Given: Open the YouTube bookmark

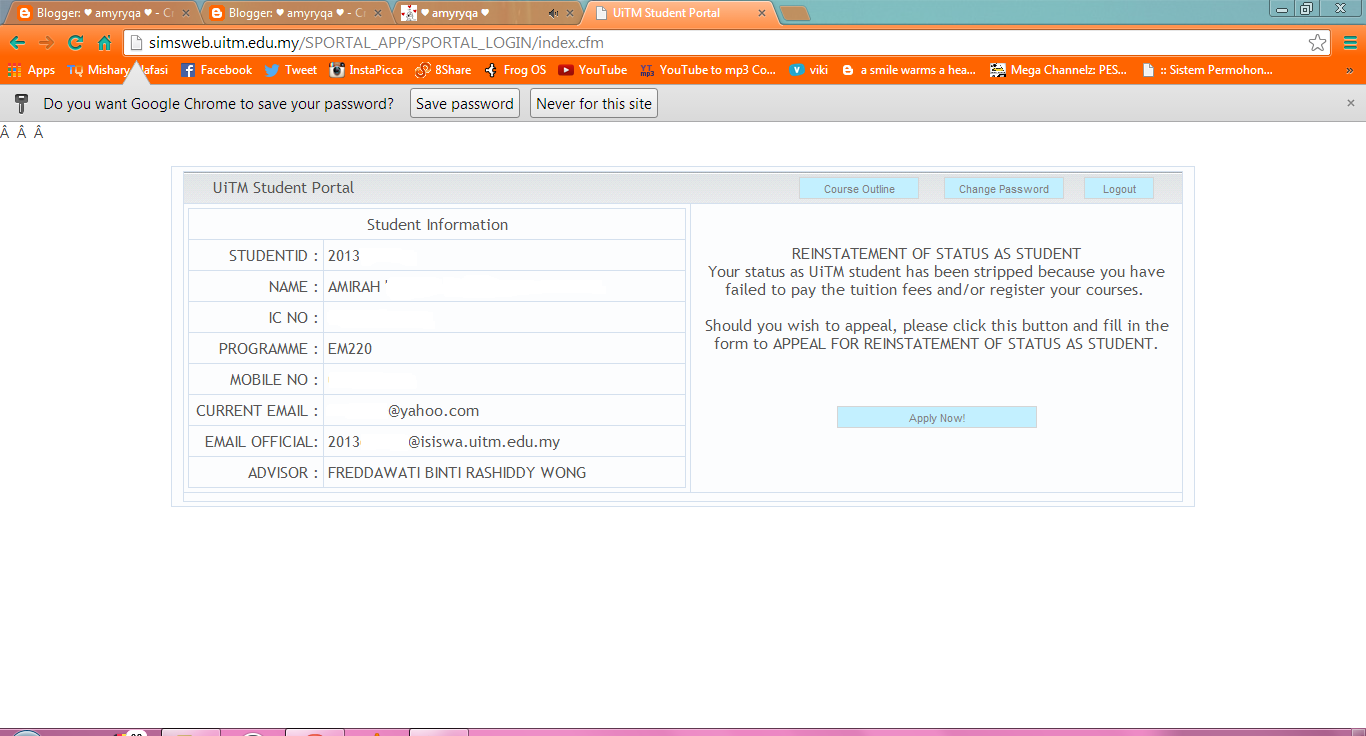Looking at the screenshot, I should 593,70.
